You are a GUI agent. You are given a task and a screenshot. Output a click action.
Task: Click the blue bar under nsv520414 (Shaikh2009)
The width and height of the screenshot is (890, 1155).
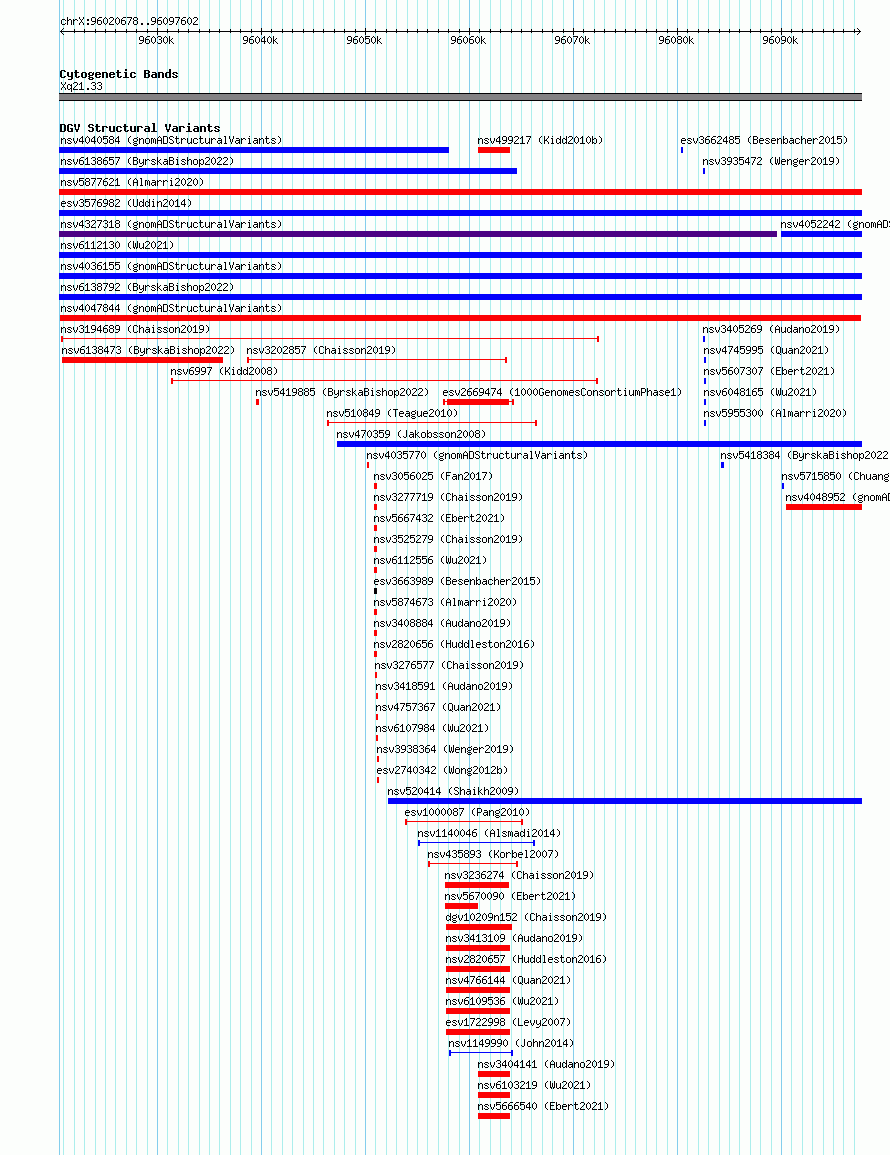point(625,801)
